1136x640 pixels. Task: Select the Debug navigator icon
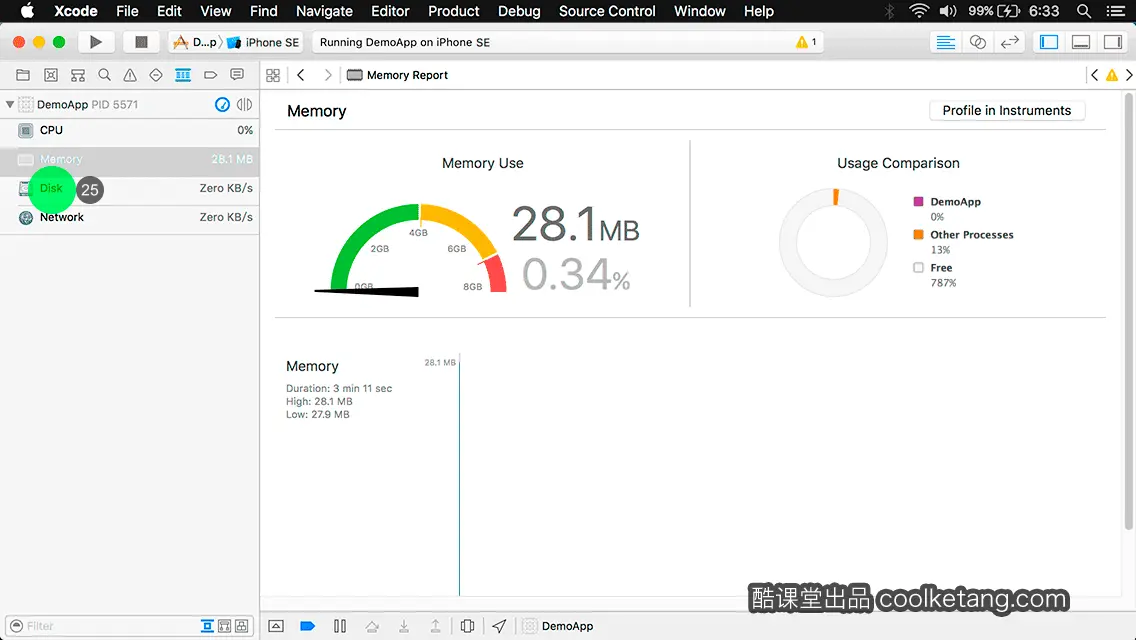pos(183,75)
